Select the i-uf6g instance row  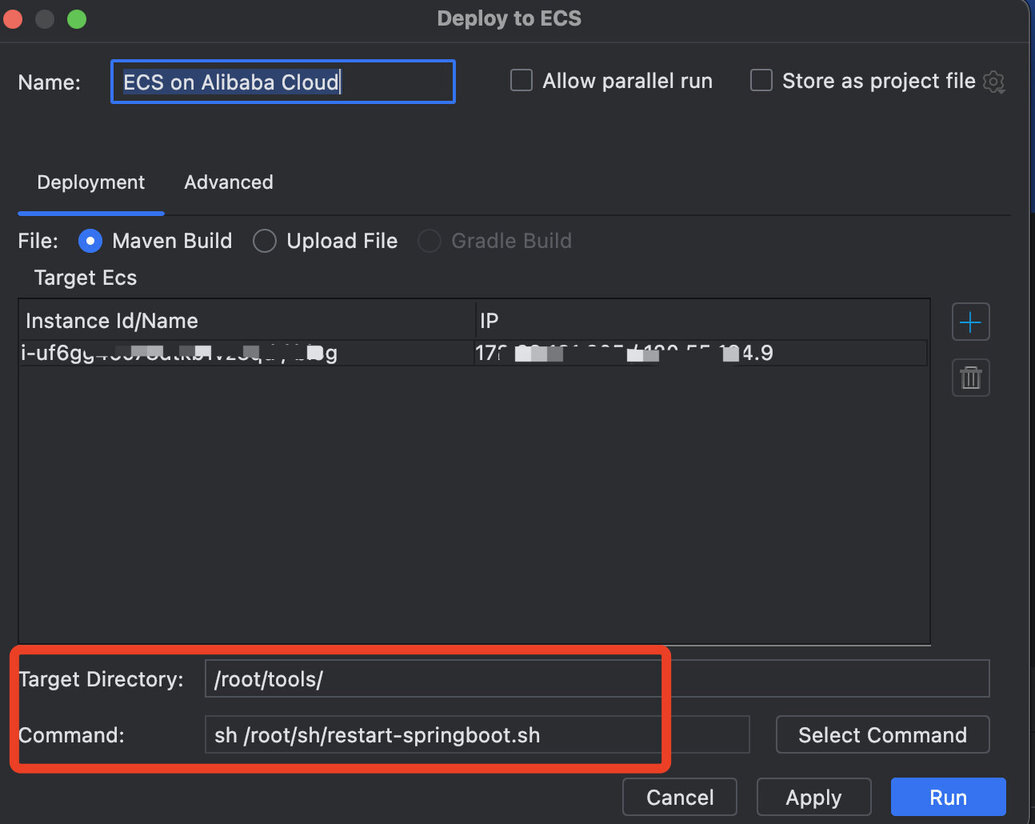tap(473, 353)
